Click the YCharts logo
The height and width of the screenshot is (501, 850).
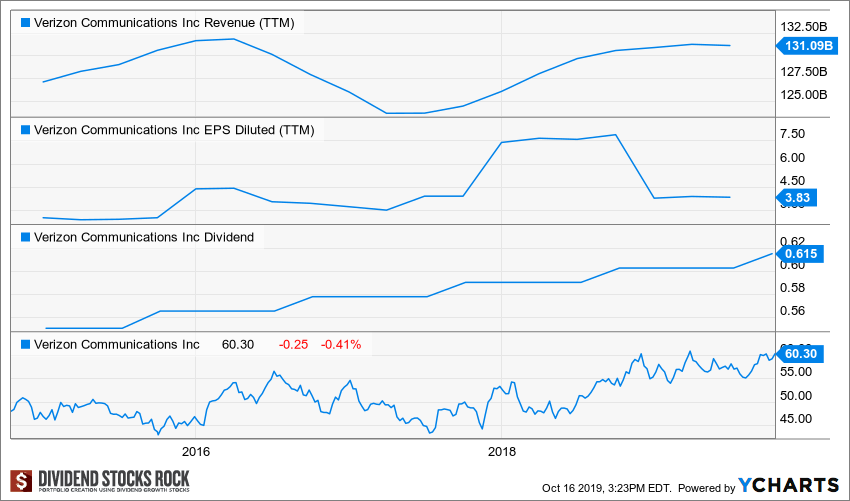tap(789, 485)
